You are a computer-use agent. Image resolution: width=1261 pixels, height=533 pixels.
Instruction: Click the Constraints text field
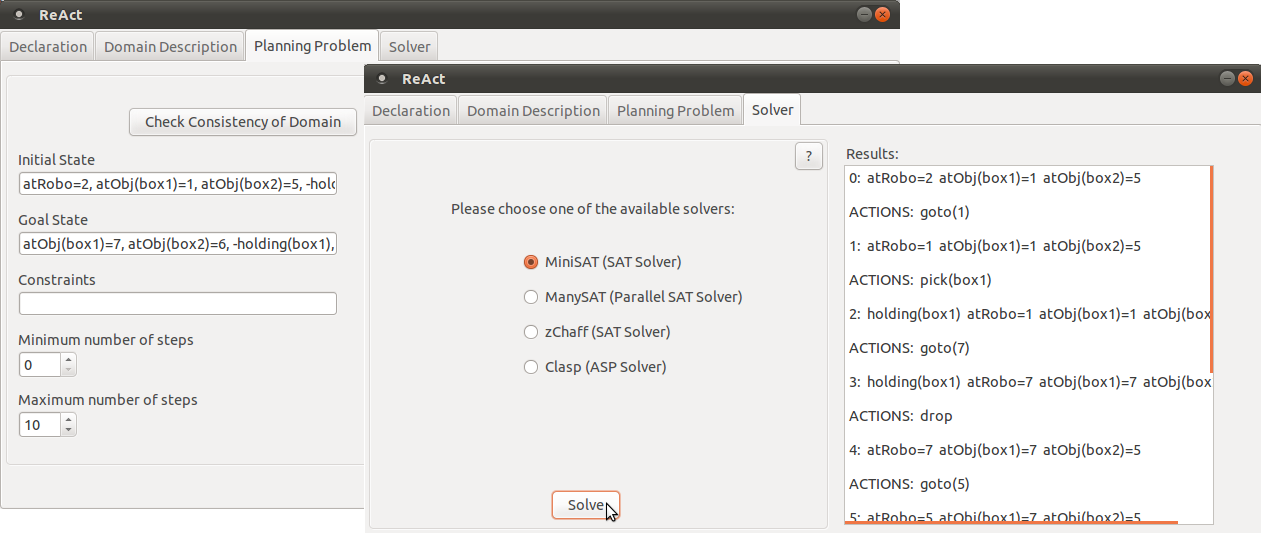point(178,304)
